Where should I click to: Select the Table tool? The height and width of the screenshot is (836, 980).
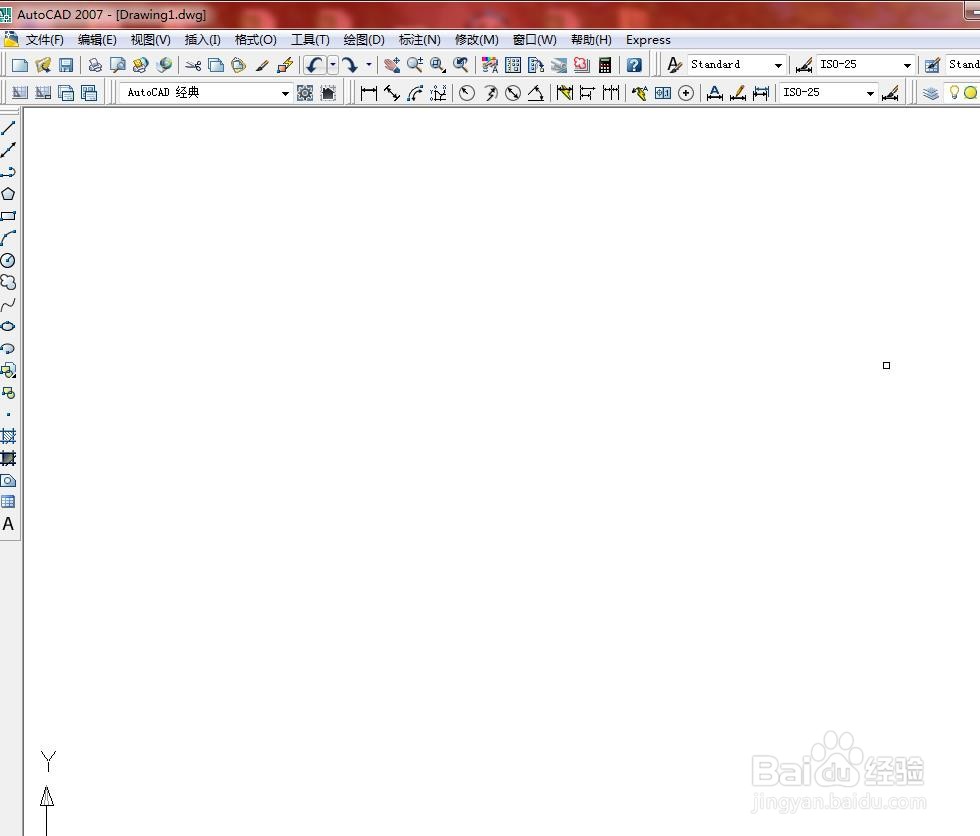(8, 502)
